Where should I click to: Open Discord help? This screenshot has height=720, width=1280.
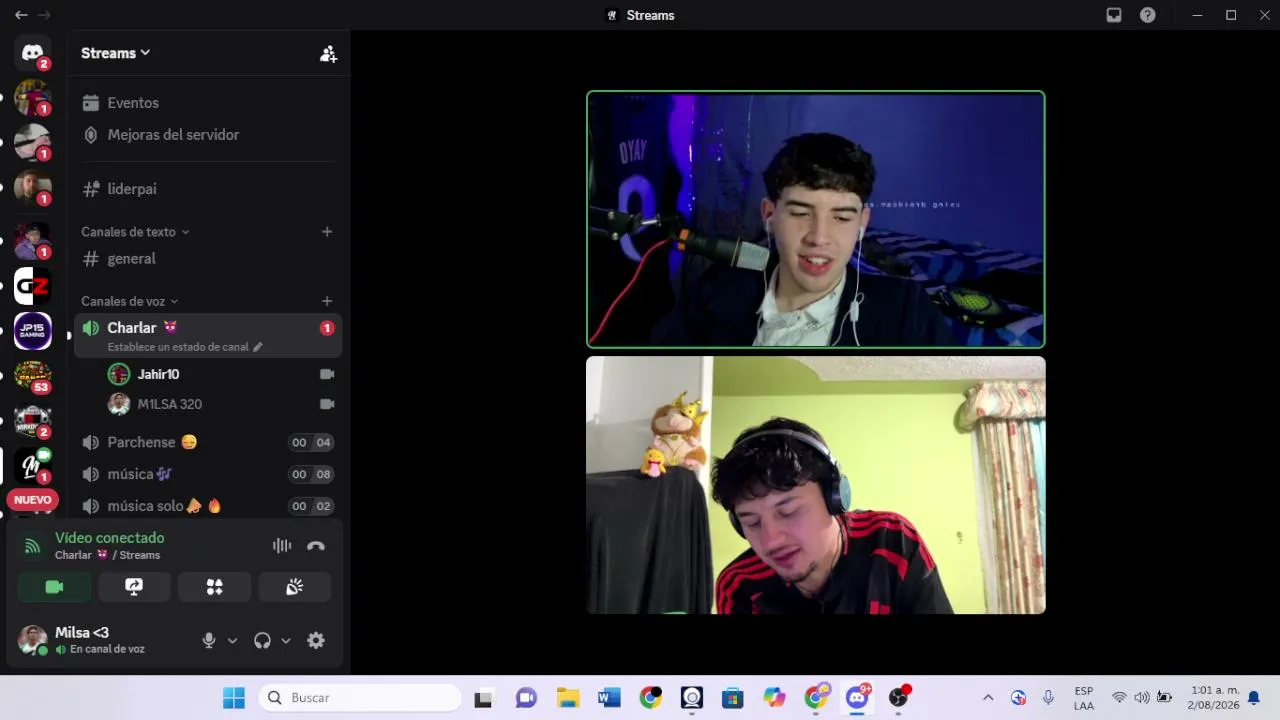point(1148,15)
